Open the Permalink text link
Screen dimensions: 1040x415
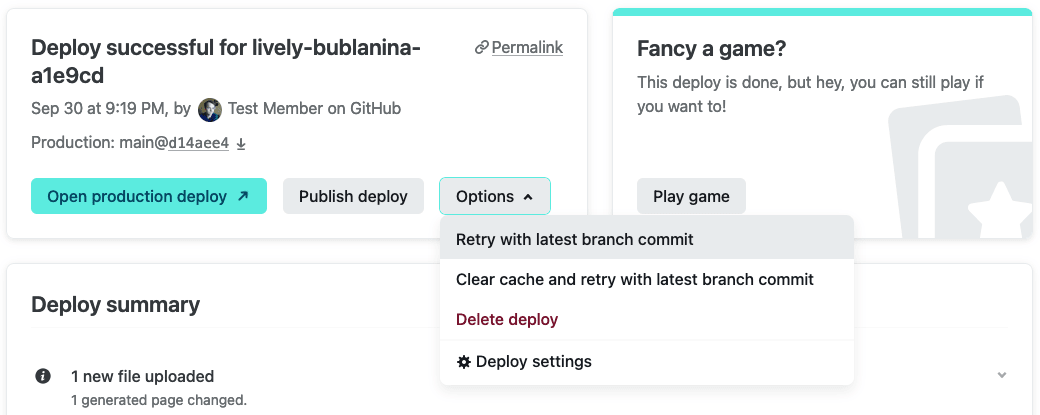527,48
